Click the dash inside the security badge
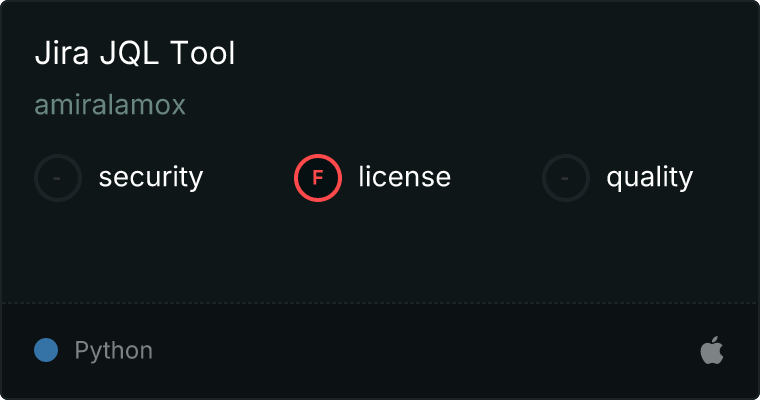This screenshot has width=760, height=400. [x=58, y=178]
